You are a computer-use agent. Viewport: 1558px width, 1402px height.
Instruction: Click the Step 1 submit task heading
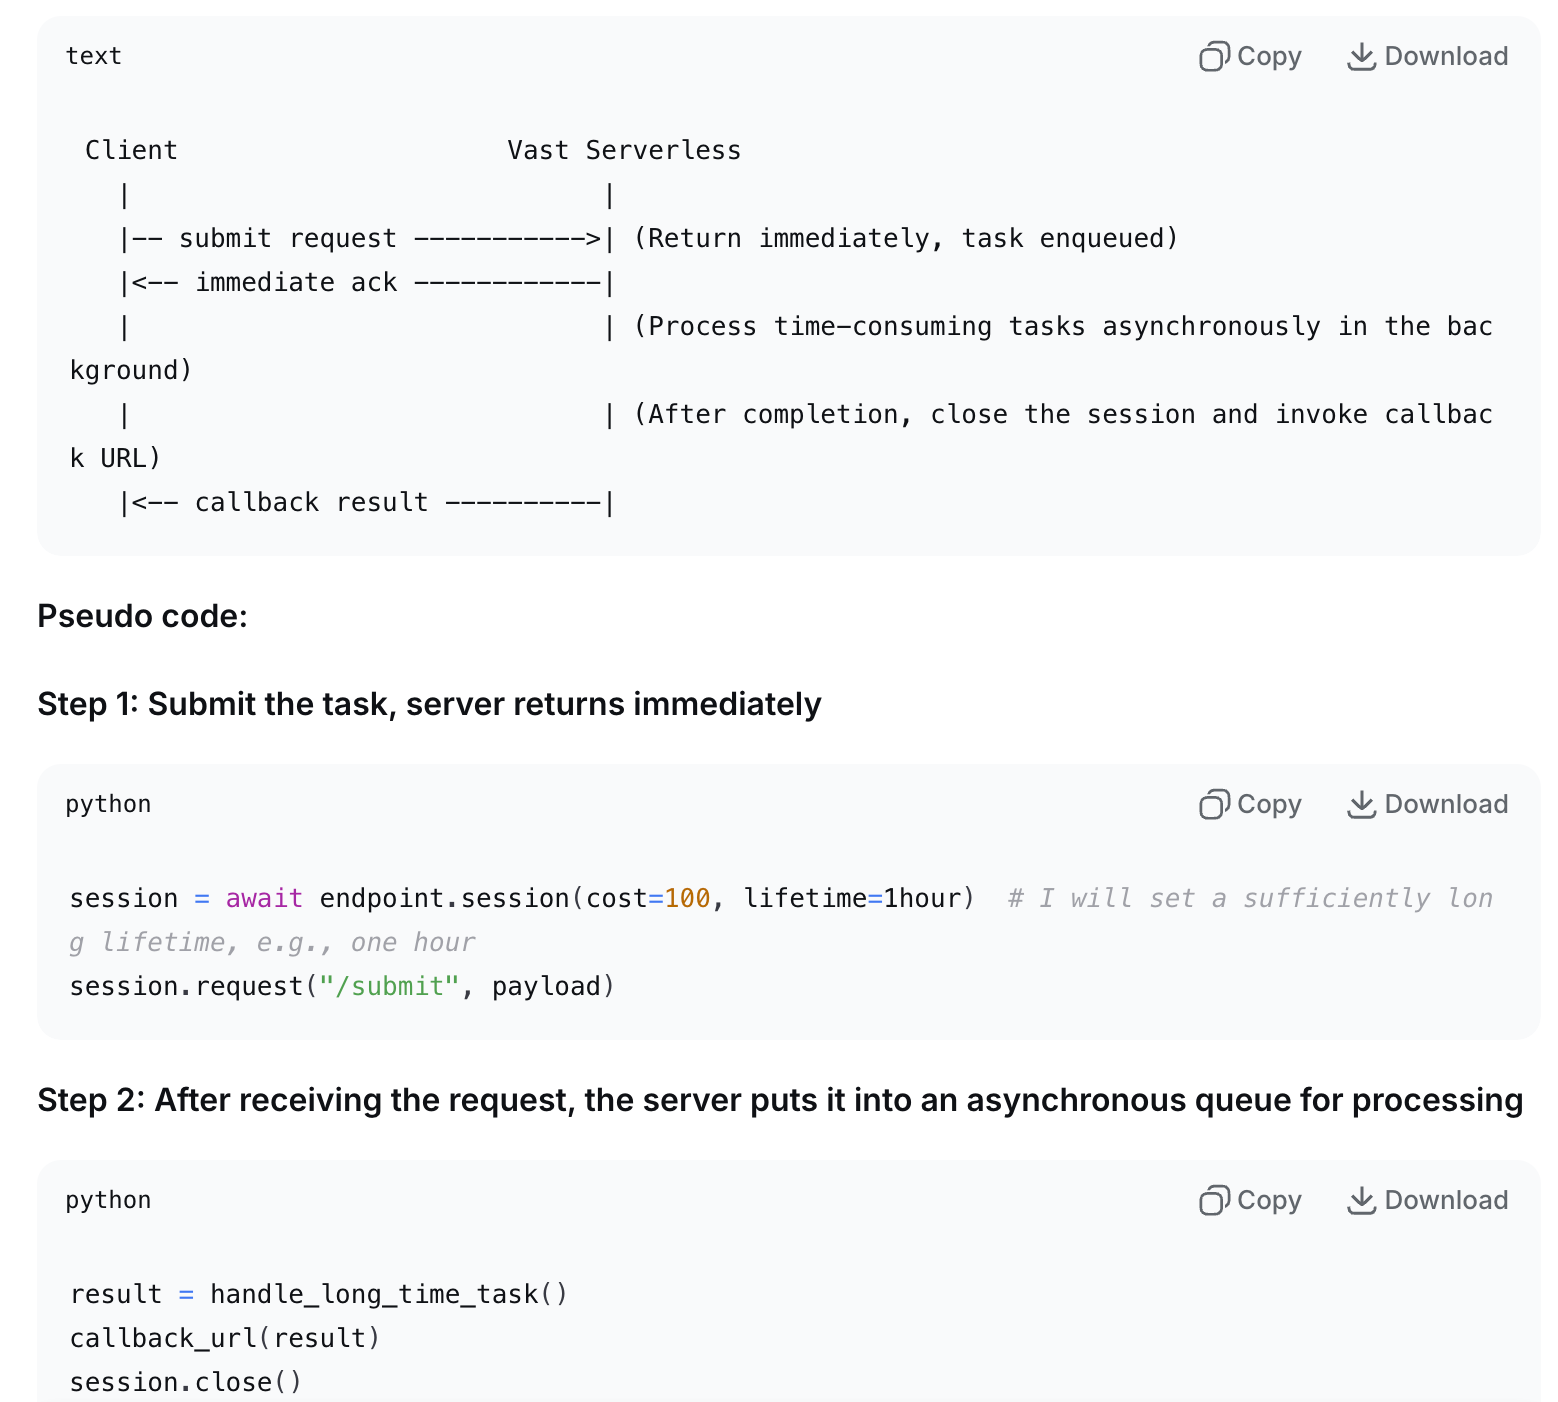(x=429, y=704)
